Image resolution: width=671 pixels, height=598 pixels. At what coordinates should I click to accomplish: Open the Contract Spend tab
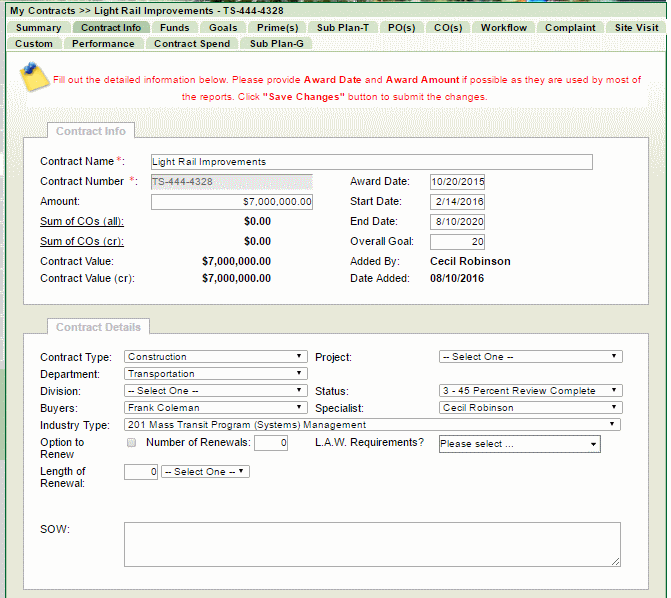coord(190,44)
